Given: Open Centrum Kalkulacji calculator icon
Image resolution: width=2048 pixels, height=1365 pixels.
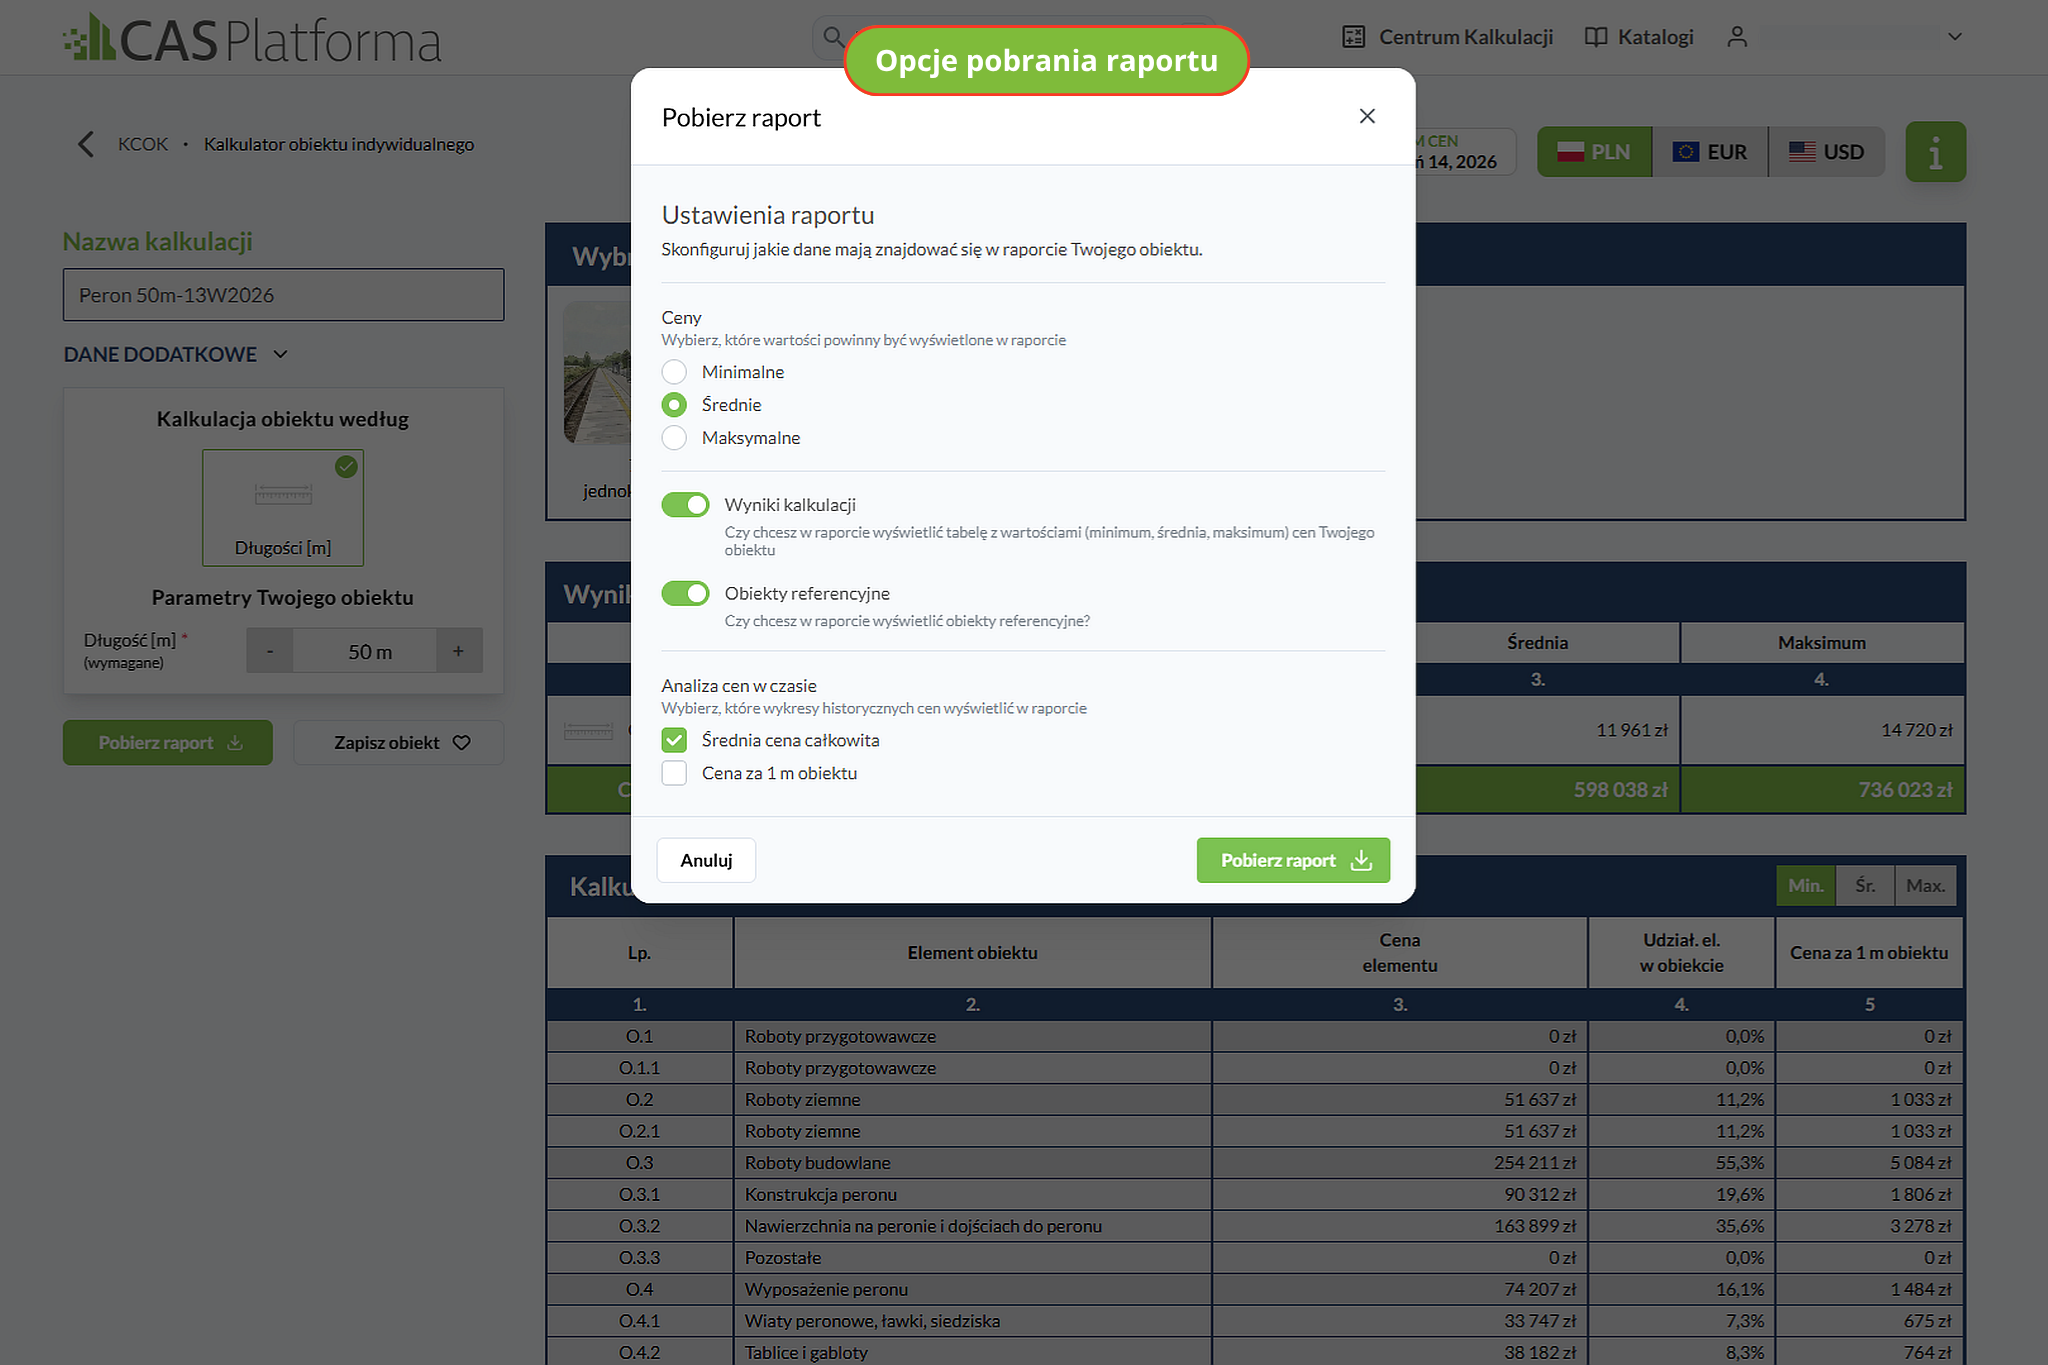Looking at the screenshot, I should click(x=1353, y=37).
